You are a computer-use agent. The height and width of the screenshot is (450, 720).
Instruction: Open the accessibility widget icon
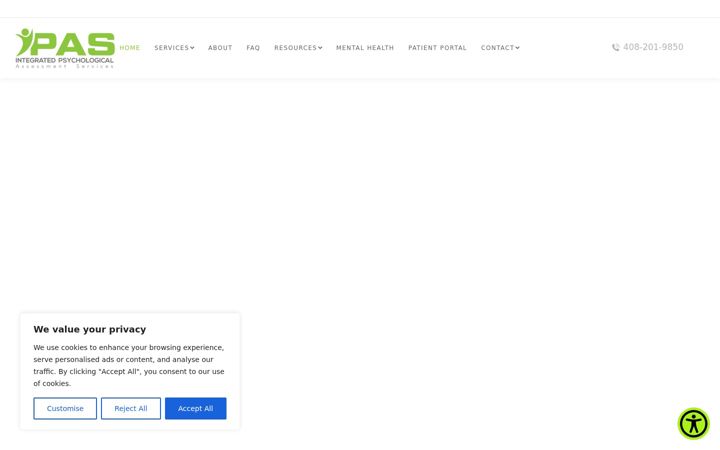click(693, 423)
